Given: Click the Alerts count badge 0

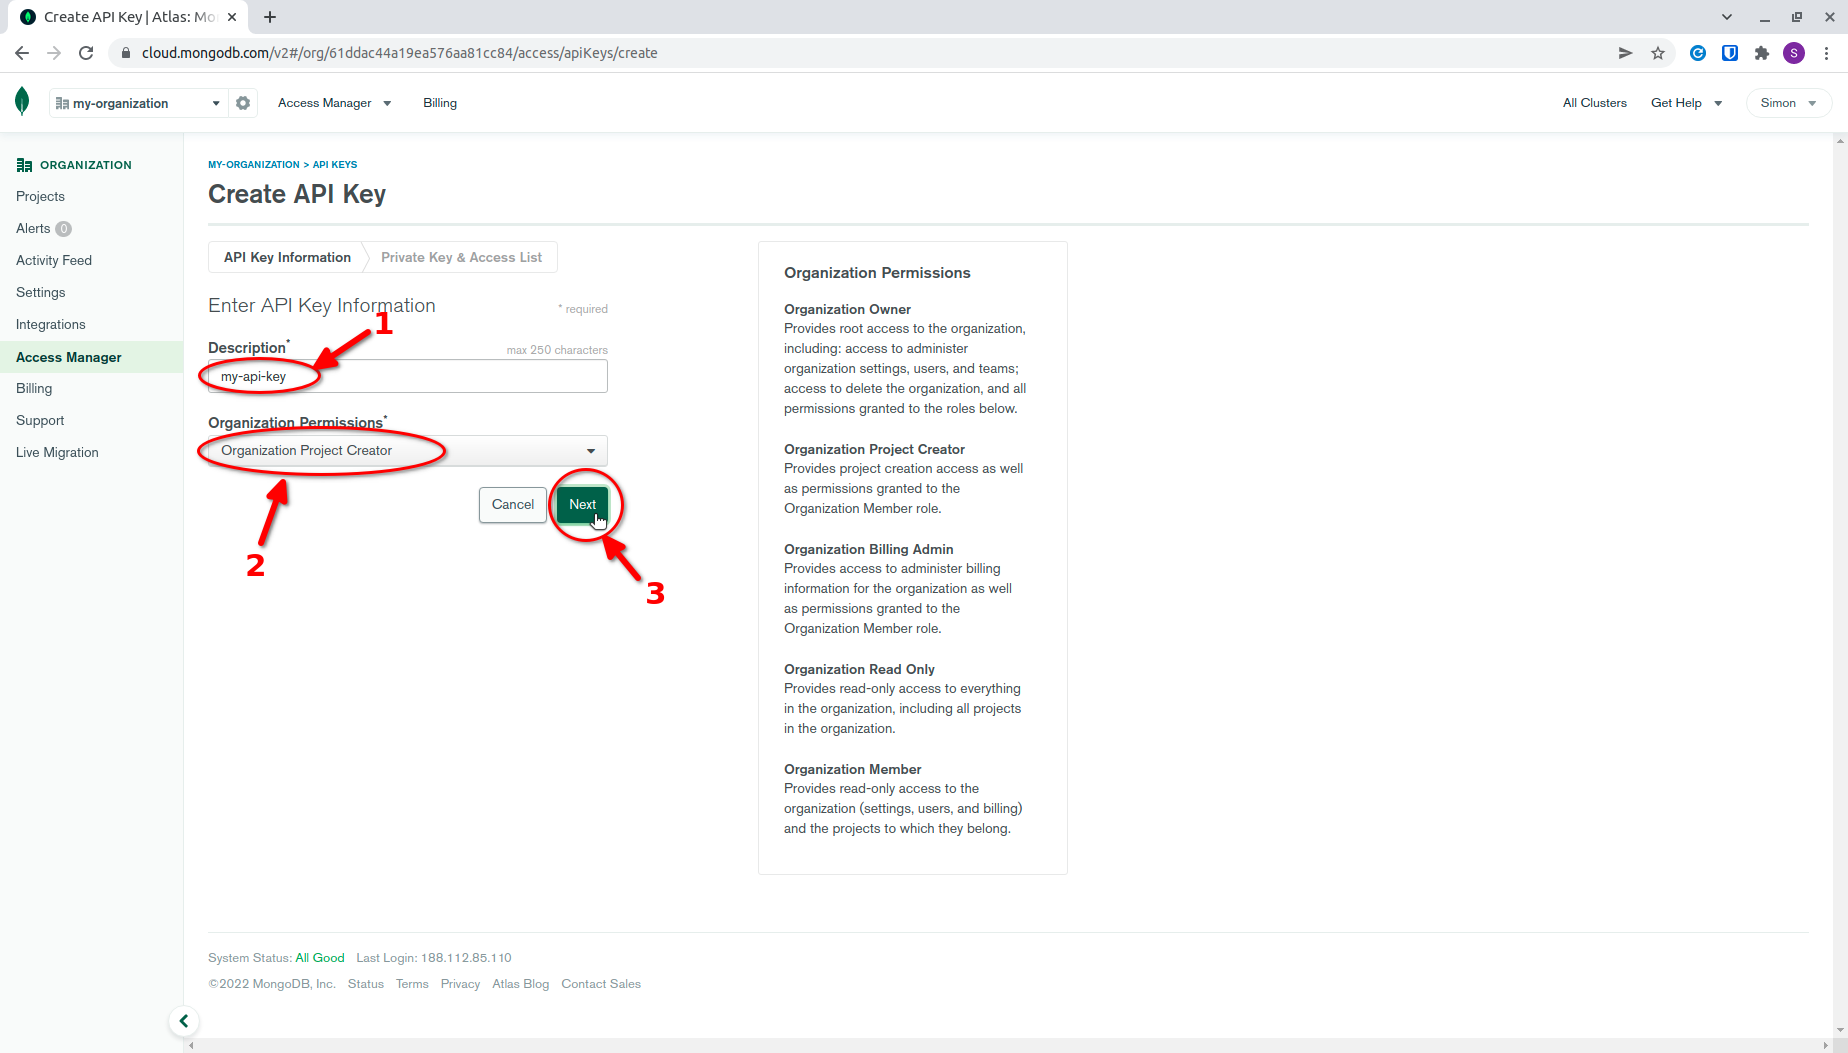Looking at the screenshot, I should pos(64,229).
